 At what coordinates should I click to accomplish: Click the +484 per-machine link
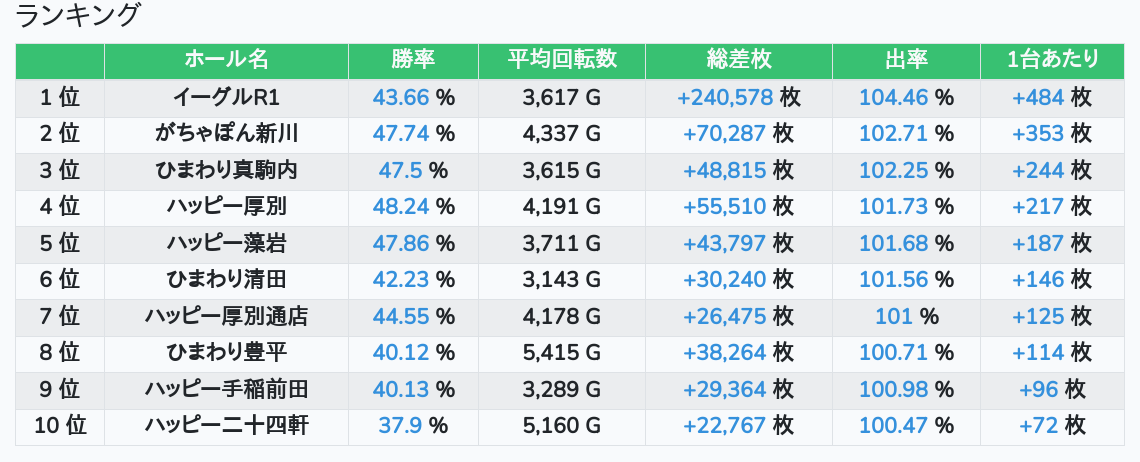(x=1038, y=98)
